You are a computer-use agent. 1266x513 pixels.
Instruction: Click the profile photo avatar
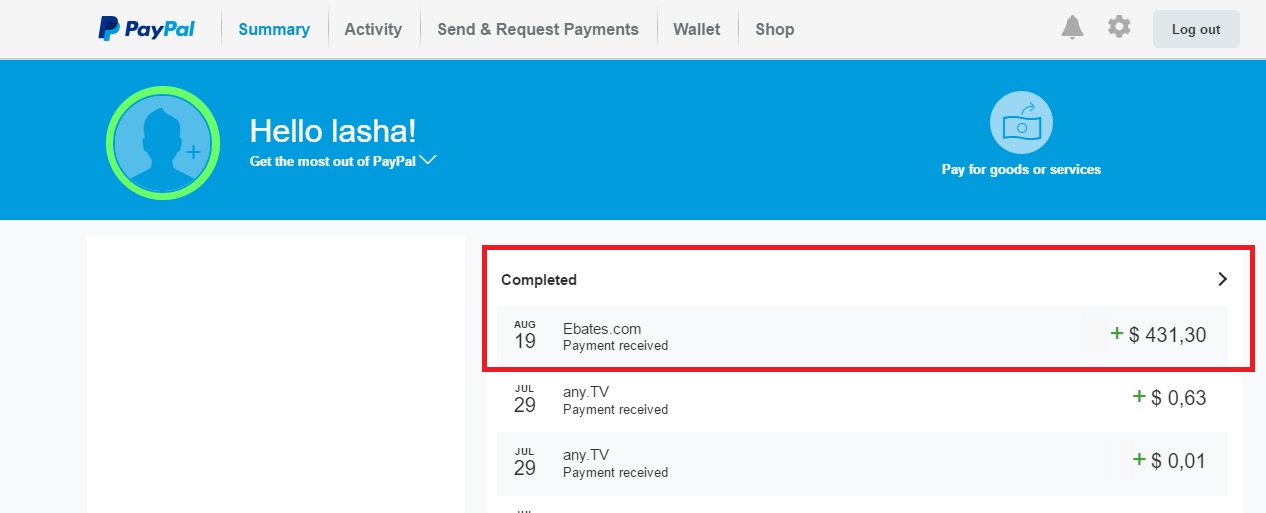click(x=163, y=144)
